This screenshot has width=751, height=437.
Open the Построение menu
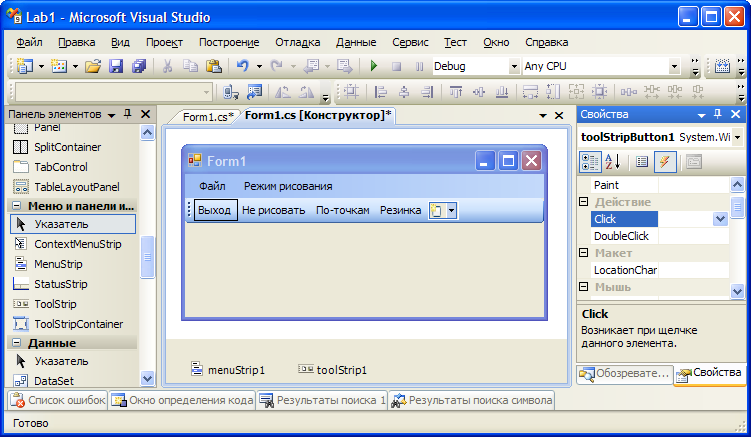pos(229,42)
